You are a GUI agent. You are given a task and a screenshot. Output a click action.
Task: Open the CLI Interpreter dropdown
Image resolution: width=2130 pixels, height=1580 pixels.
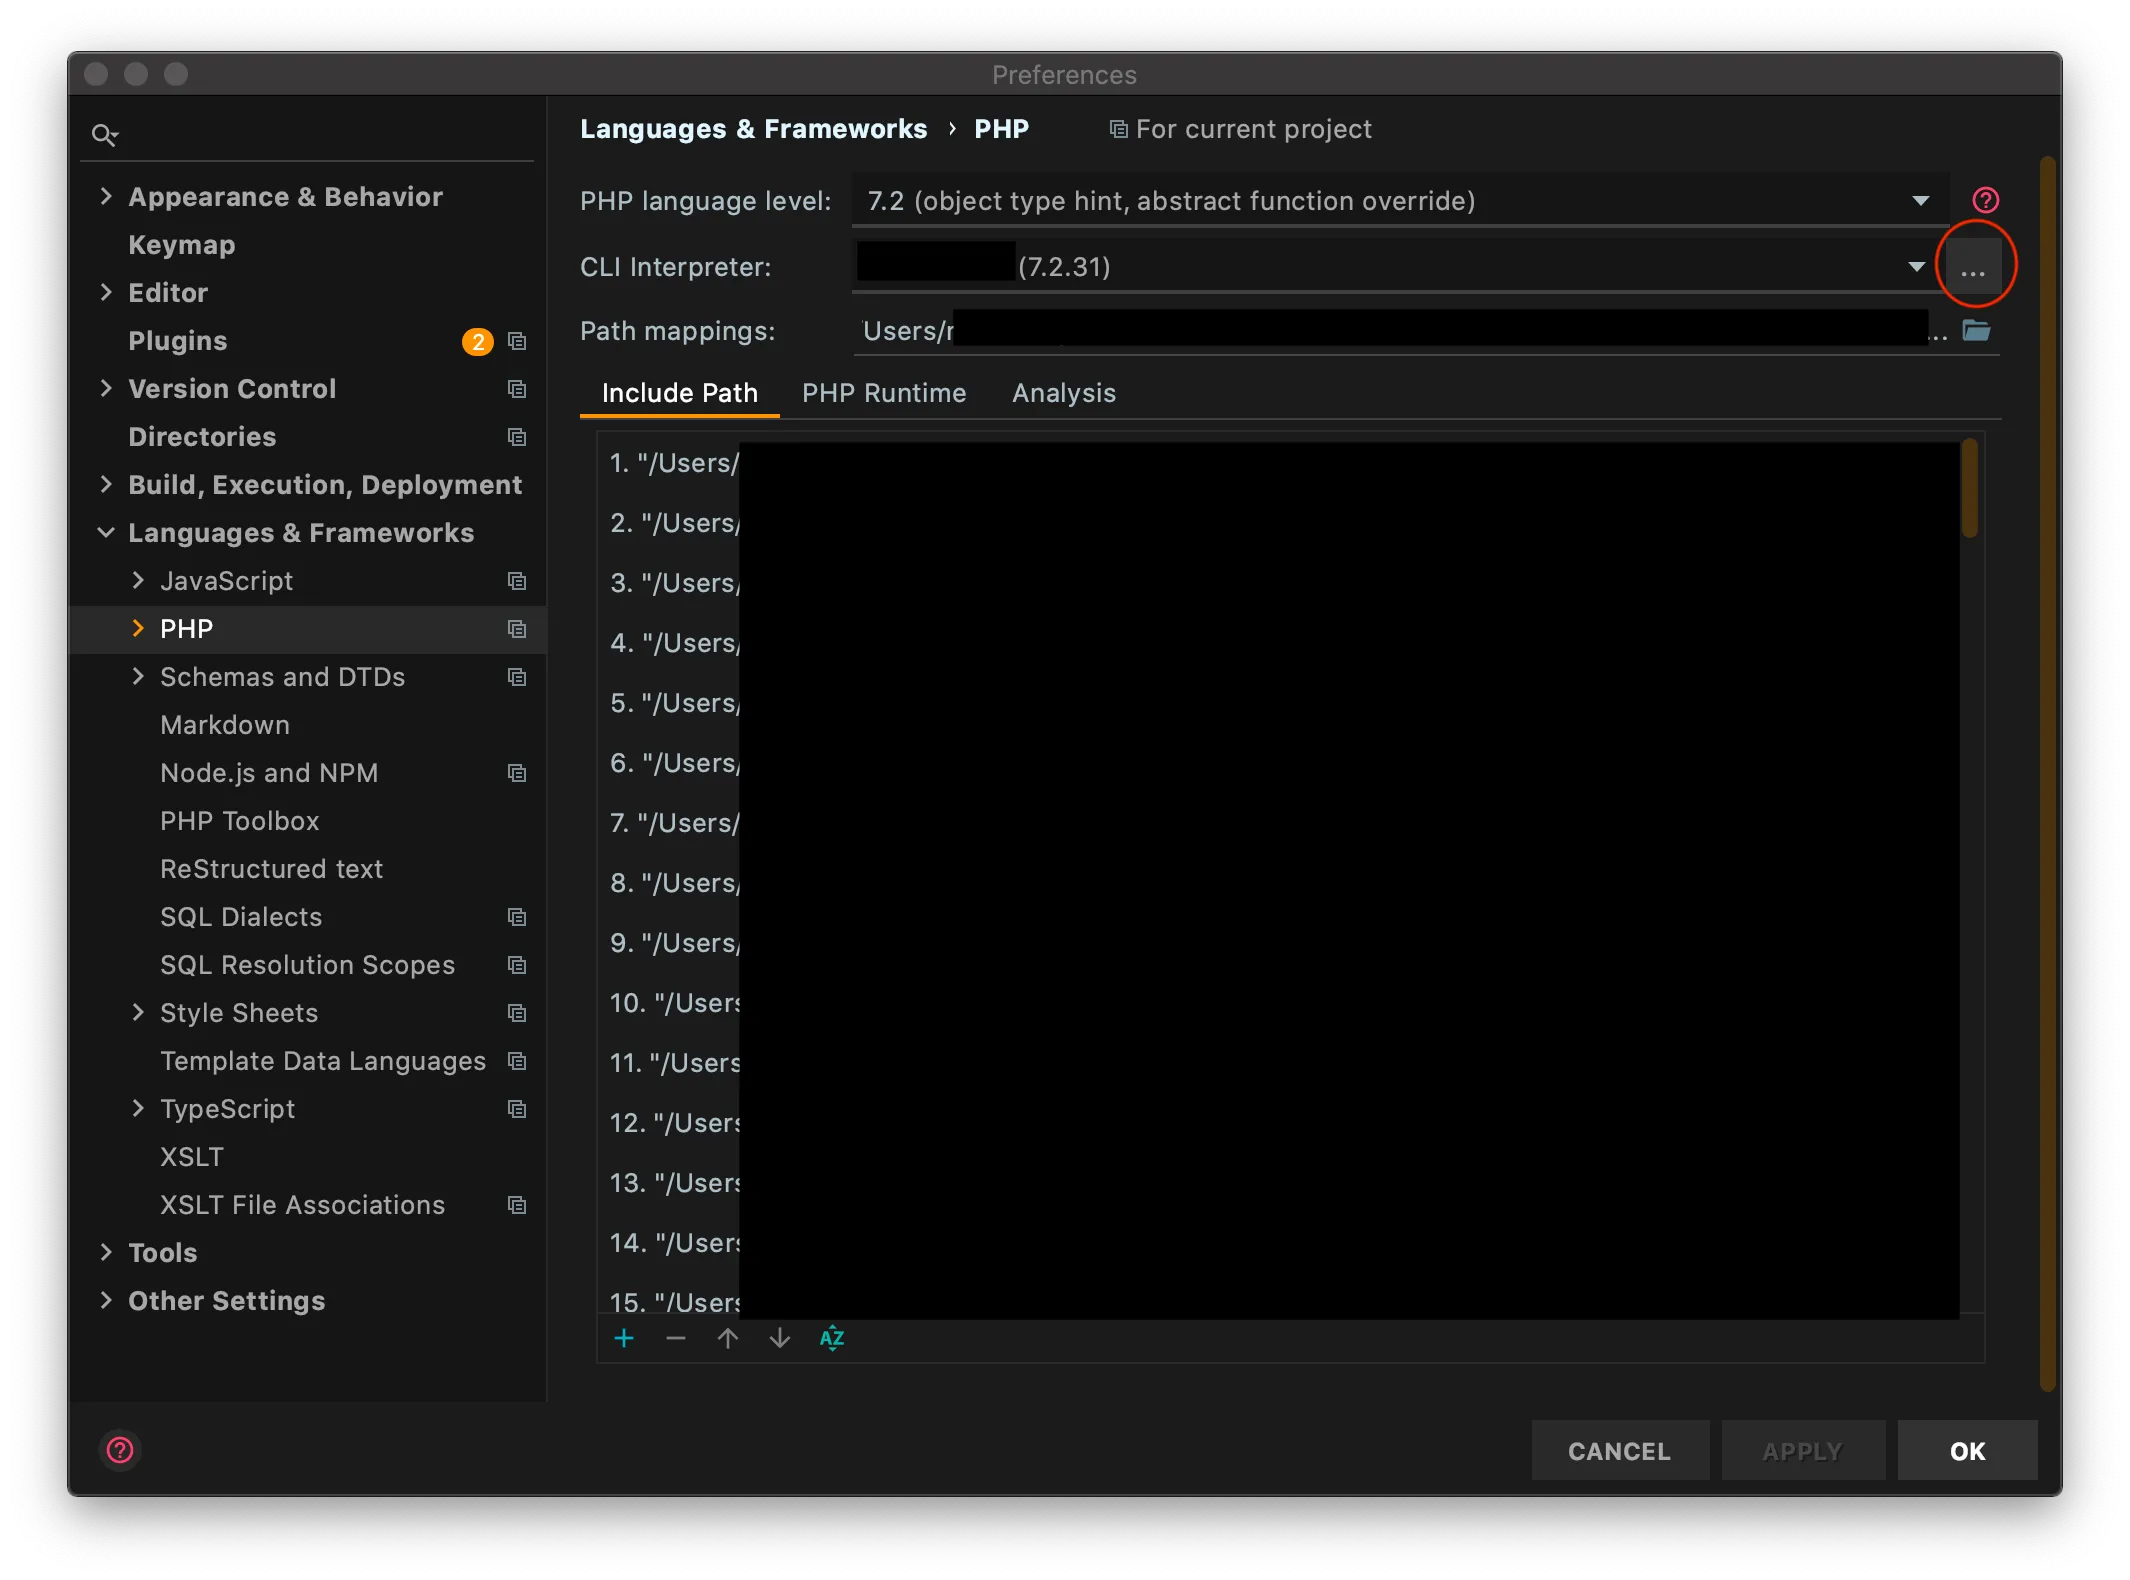click(1916, 266)
